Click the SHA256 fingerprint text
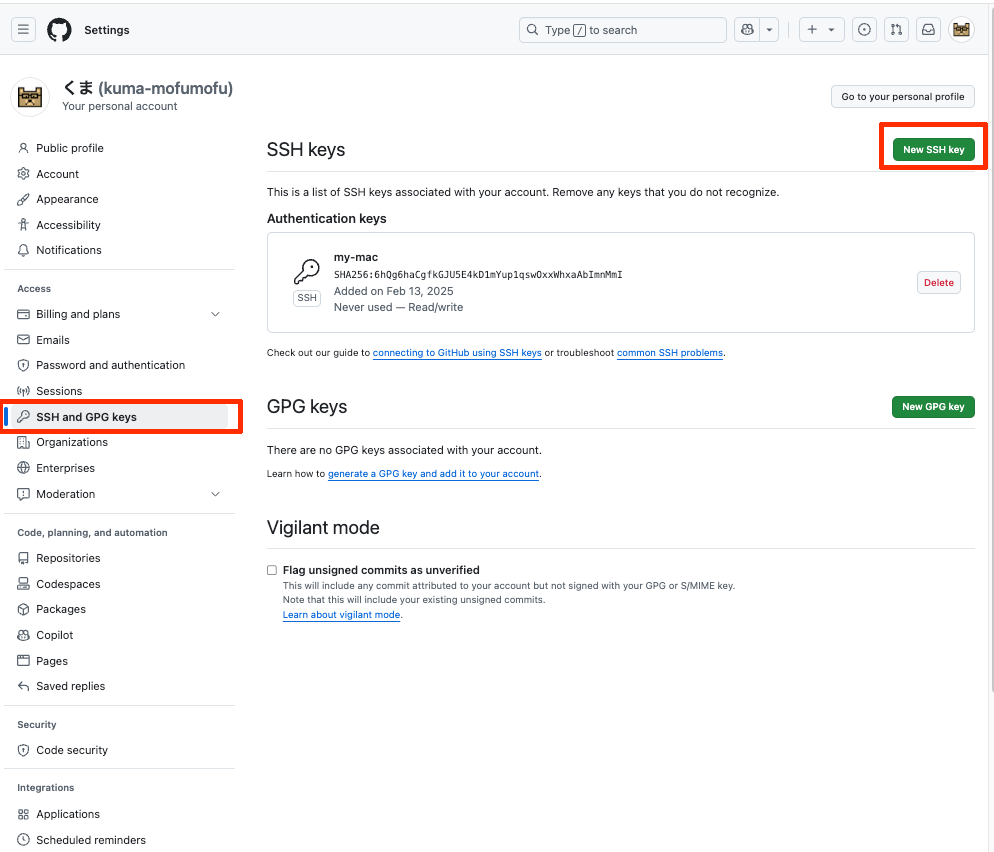The image size is (994, 852). pyautogui.click(x=478, y=274)
